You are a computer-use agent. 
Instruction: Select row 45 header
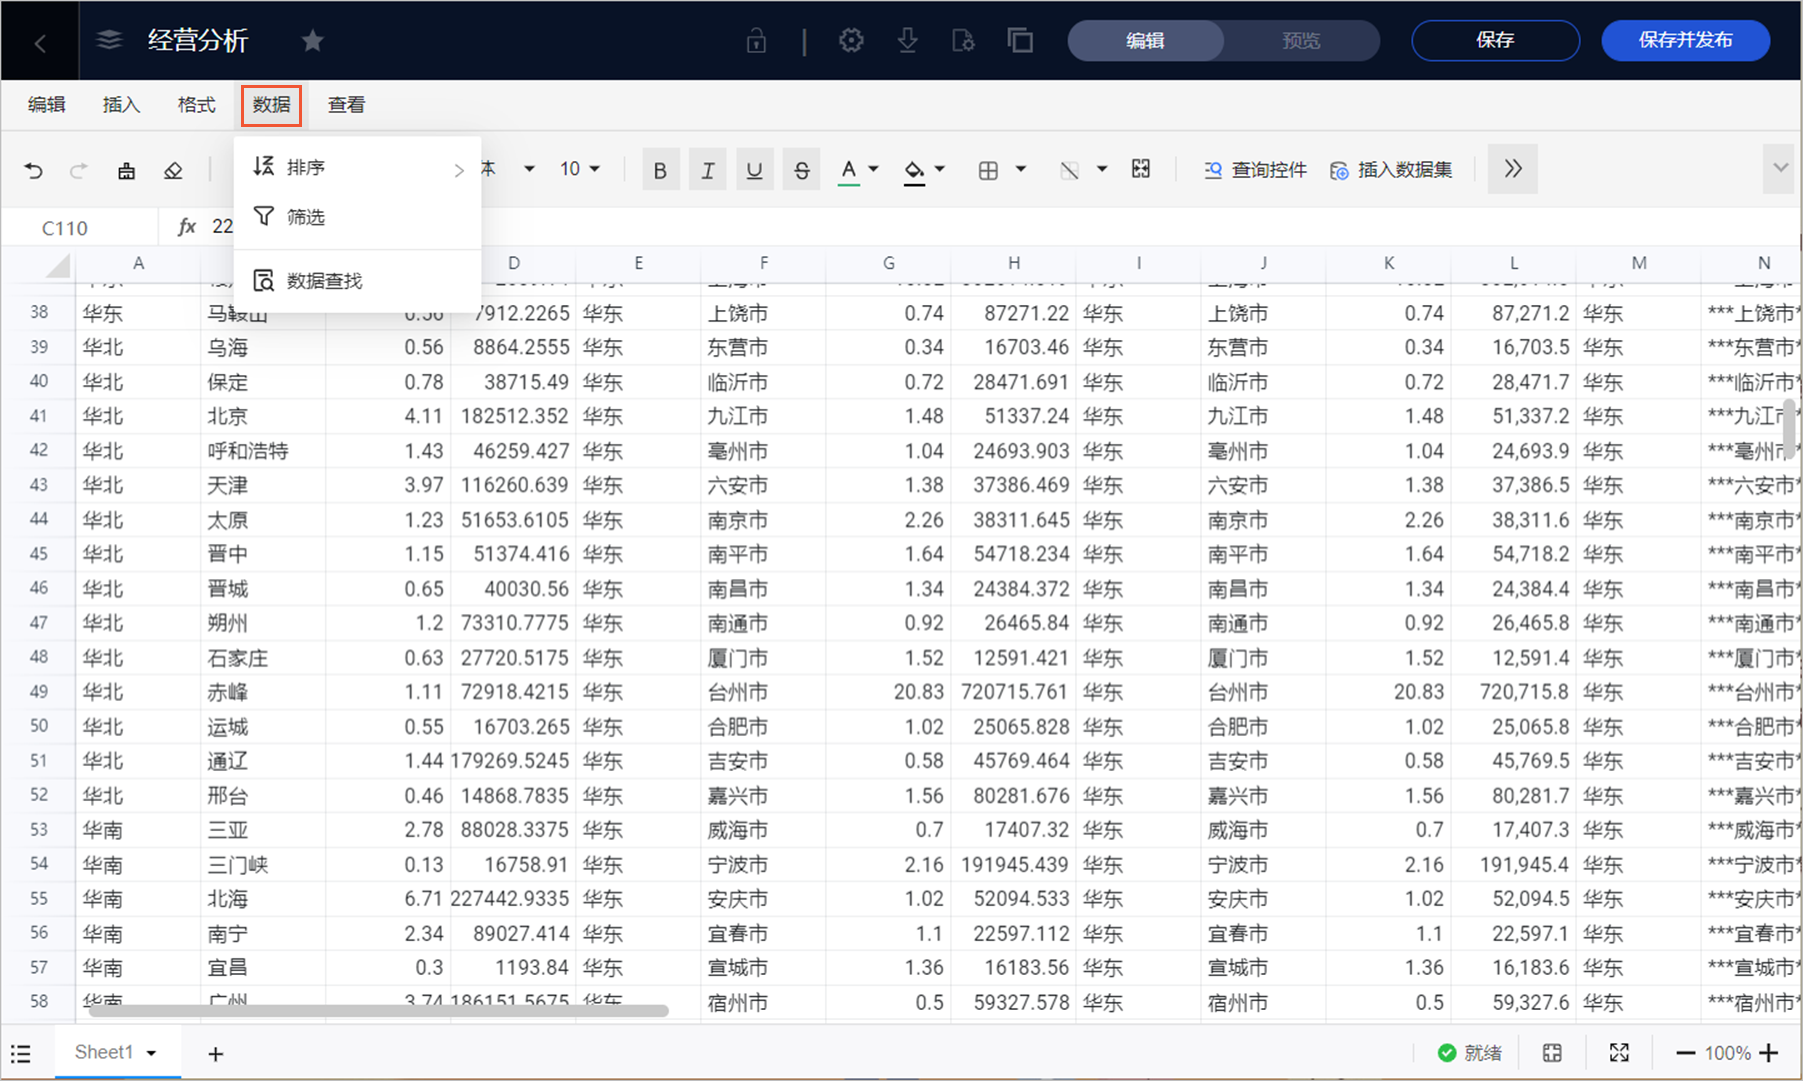point(39,554)
